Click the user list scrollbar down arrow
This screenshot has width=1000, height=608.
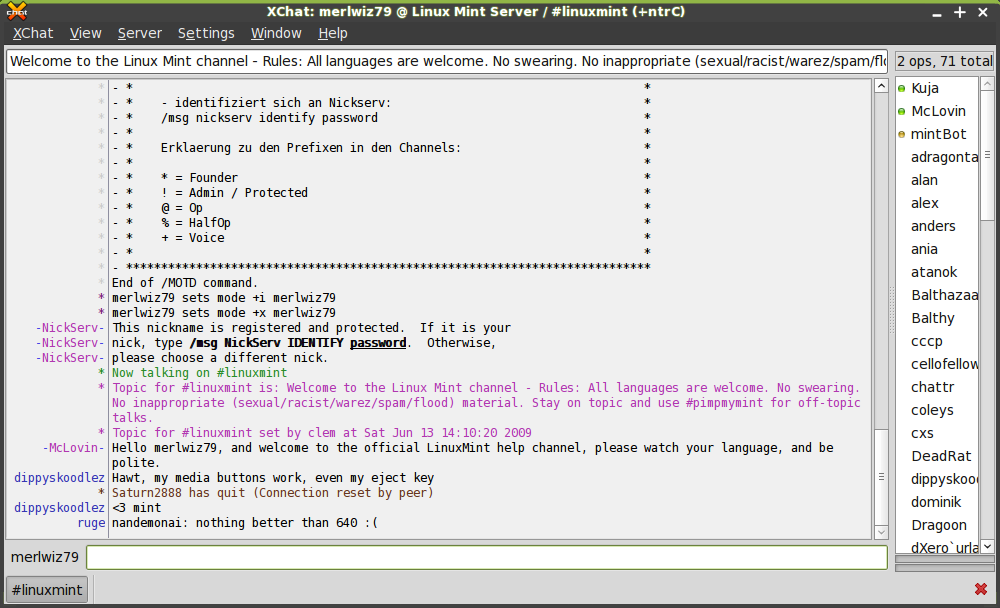pos(987,546)
